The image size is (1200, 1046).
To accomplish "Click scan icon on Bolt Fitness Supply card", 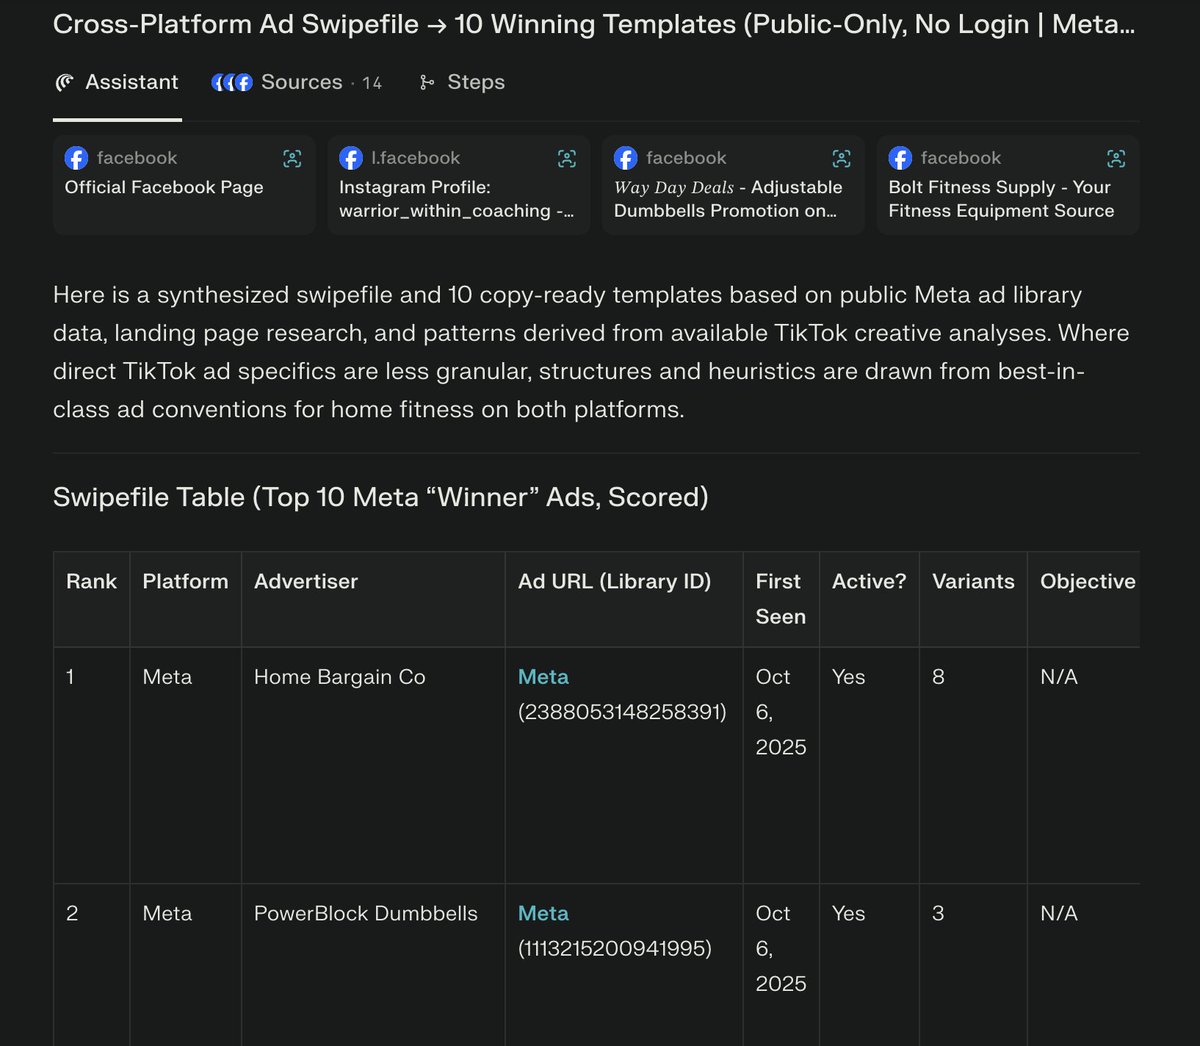I will click(x=1116, y=158).
